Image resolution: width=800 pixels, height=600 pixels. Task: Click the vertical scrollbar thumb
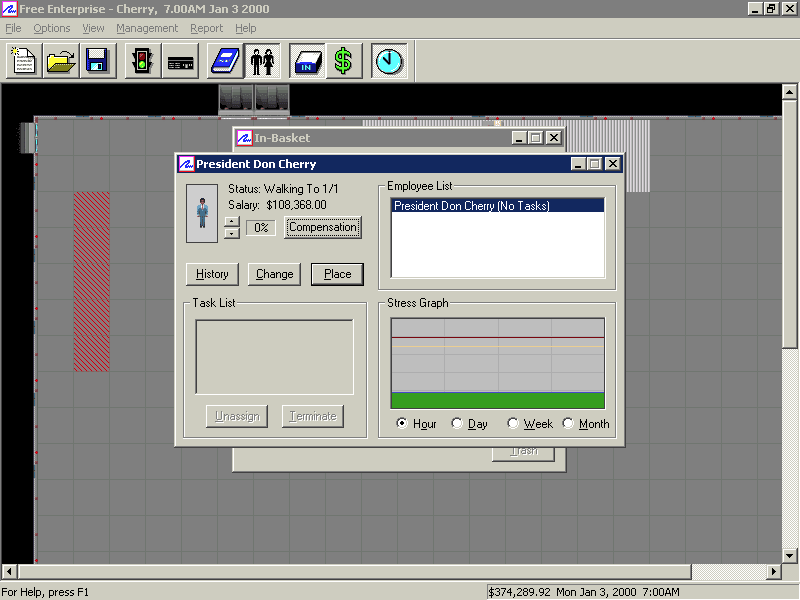pyautogui.click(x=789, y=224)
